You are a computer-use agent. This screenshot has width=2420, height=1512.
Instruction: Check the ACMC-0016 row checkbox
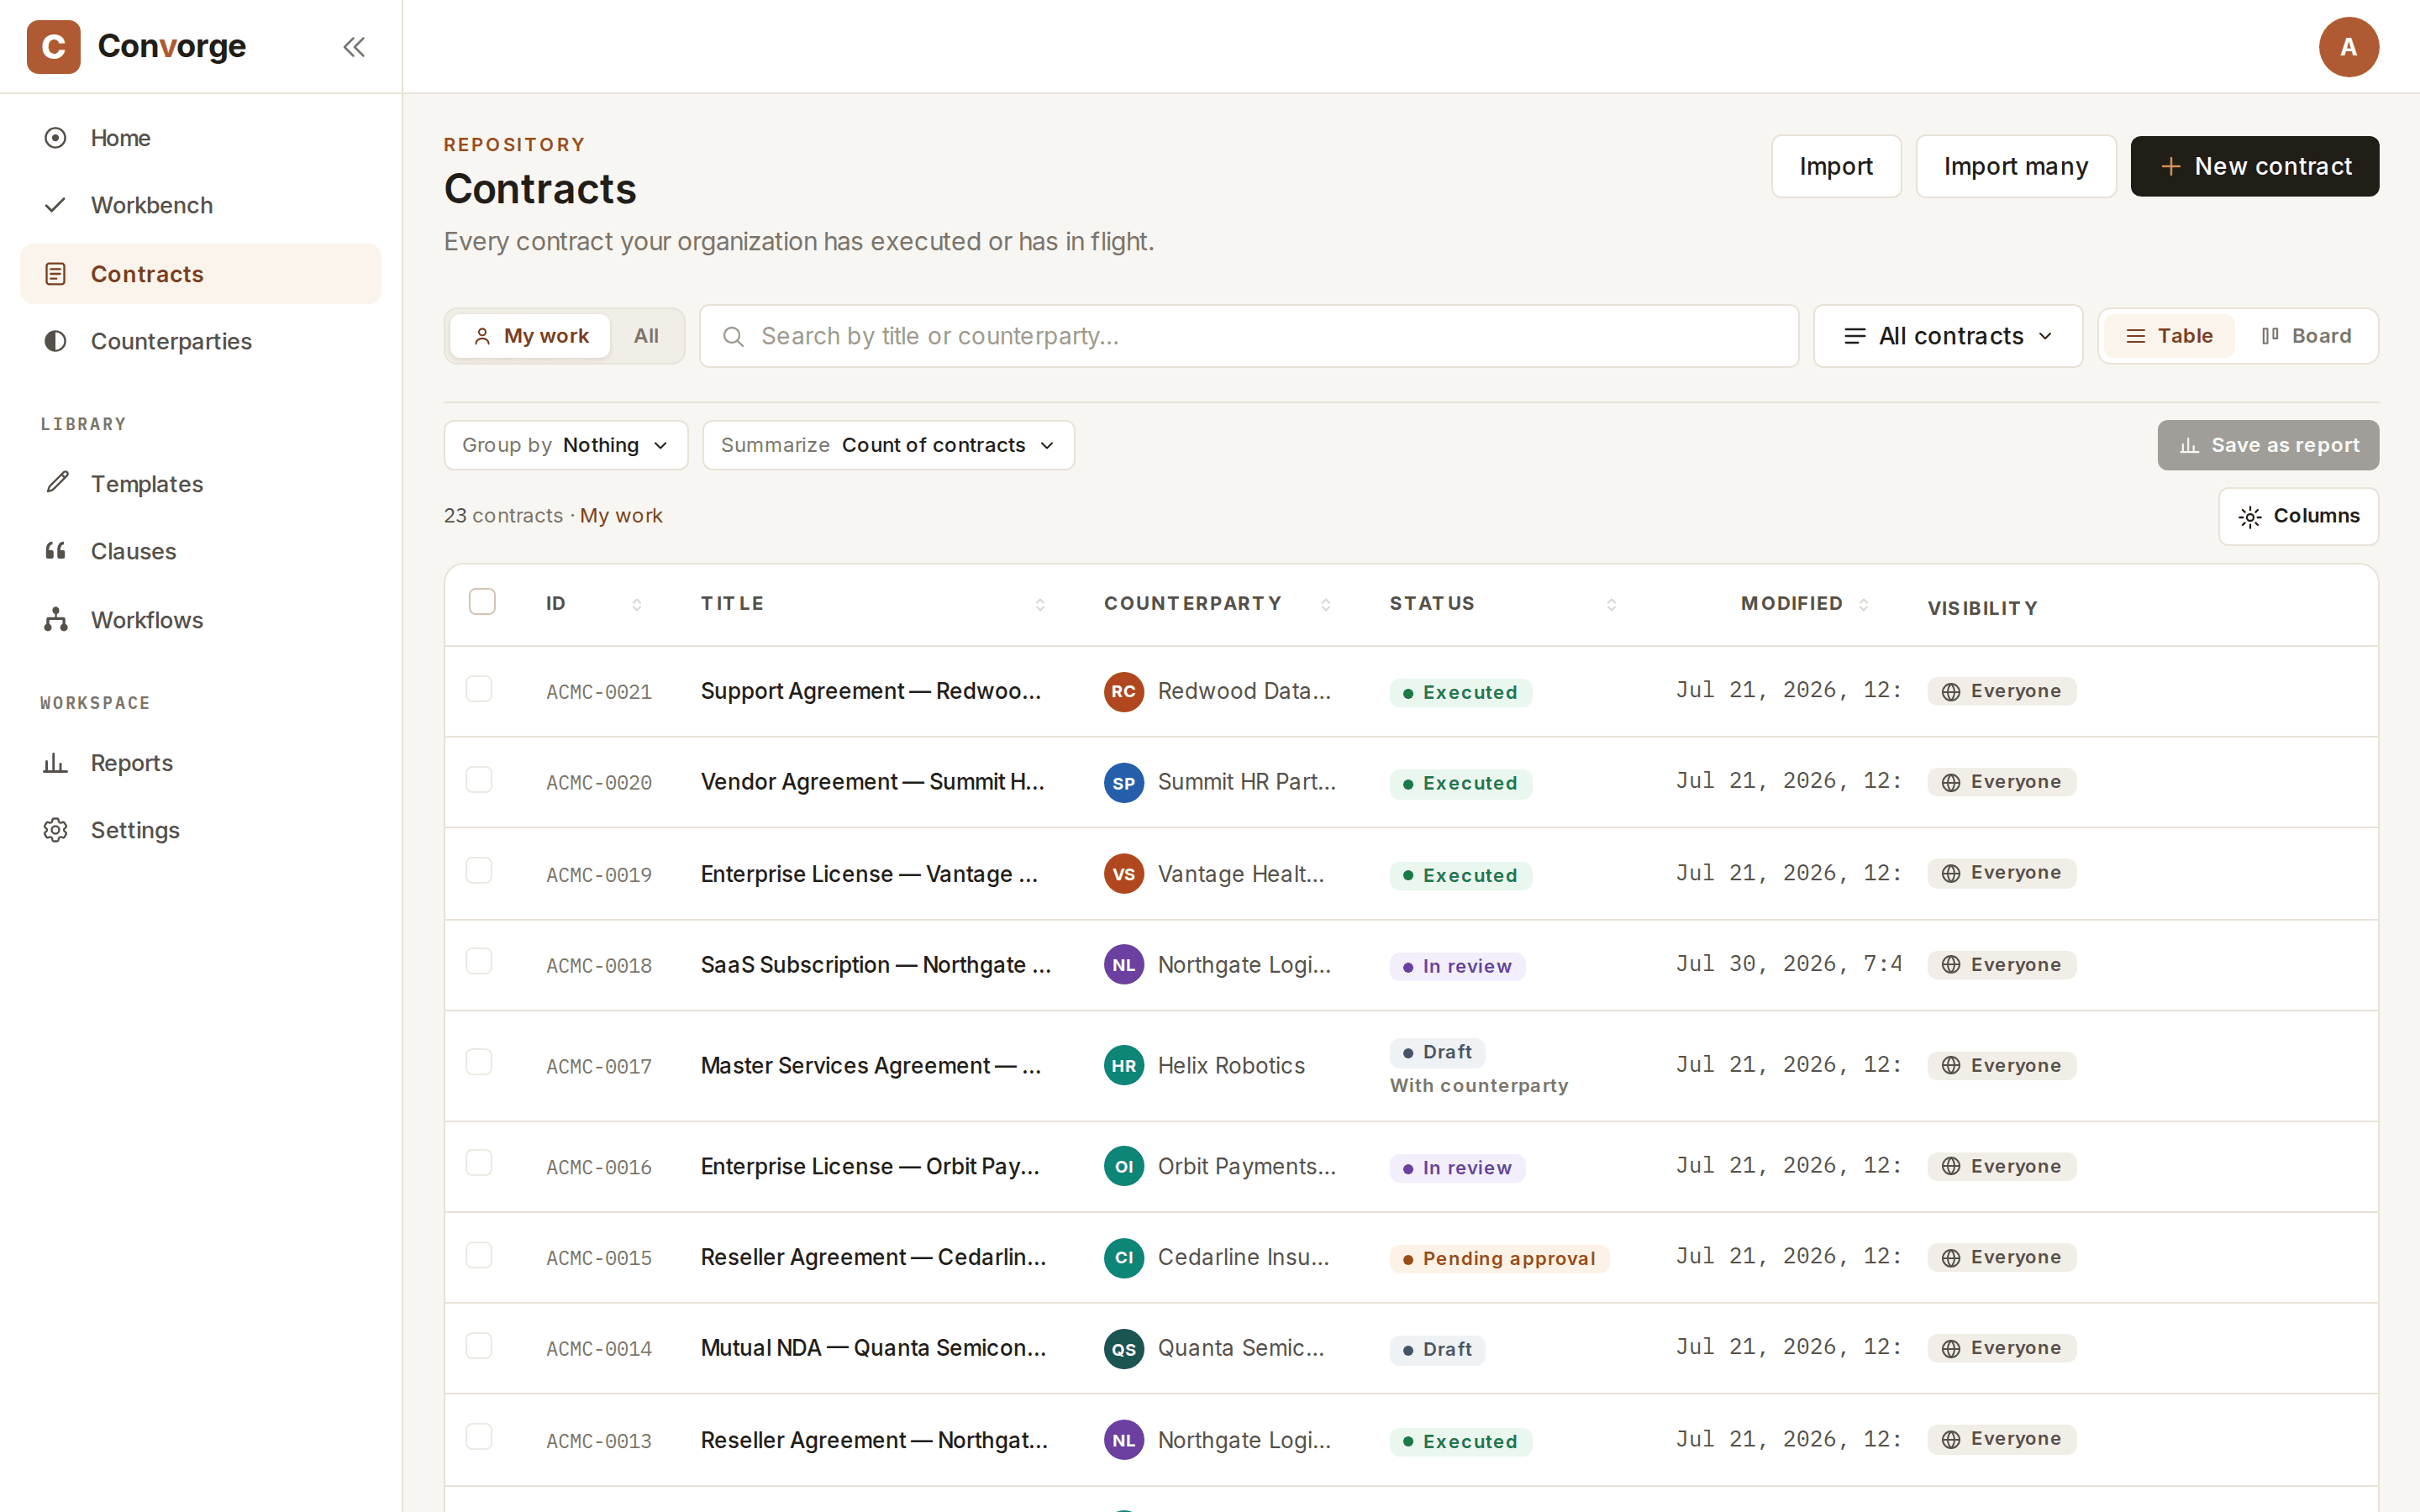pos(479,1163)
